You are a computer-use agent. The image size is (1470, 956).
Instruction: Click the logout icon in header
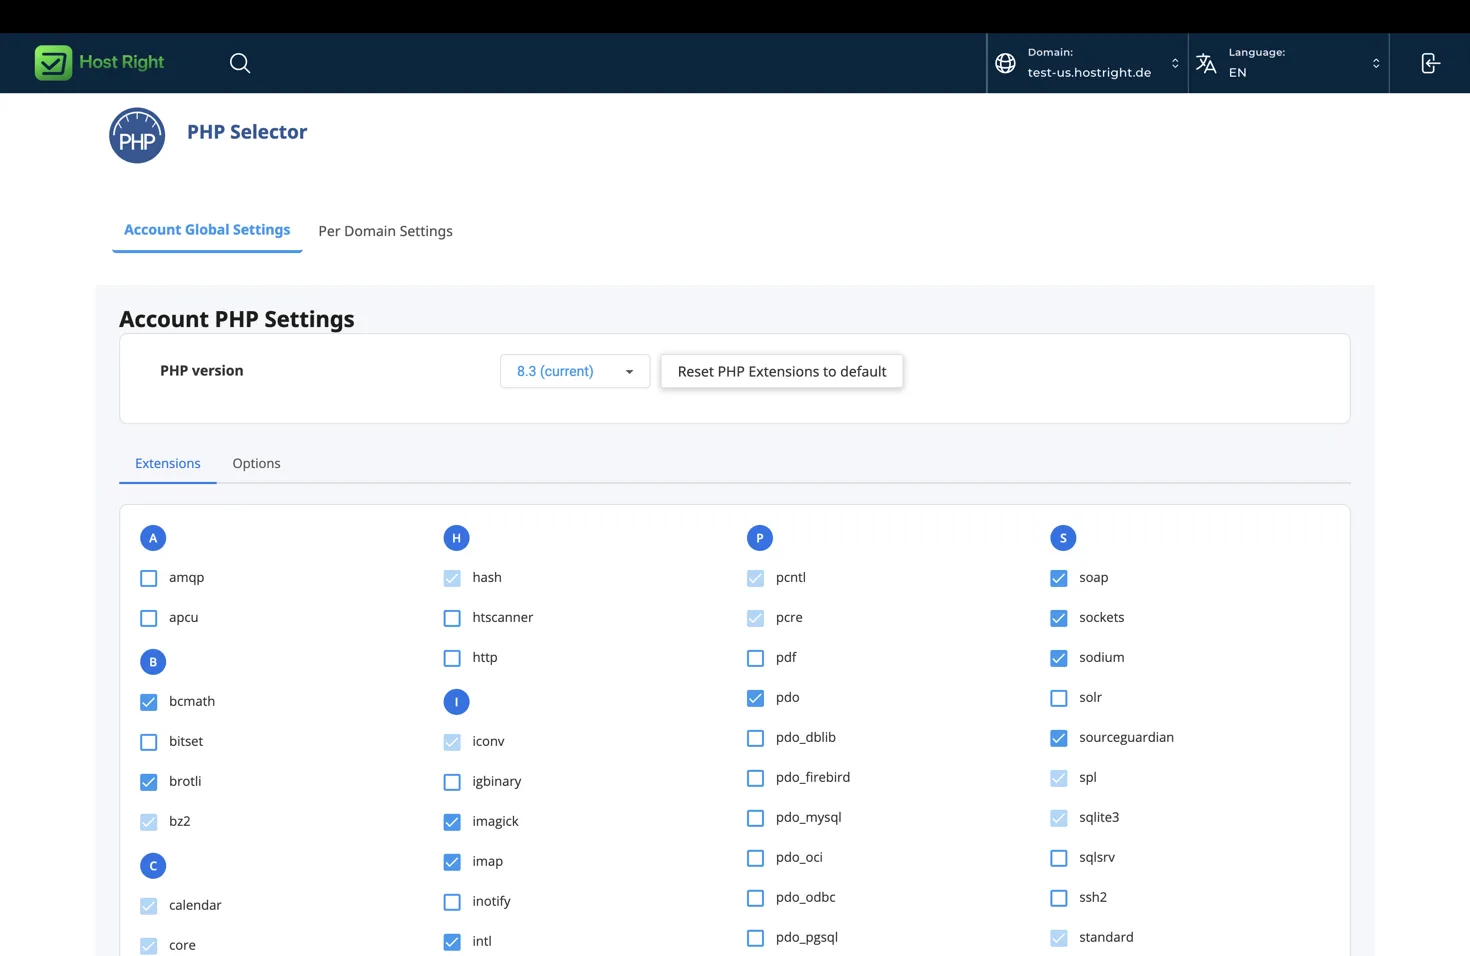(1430, 63)
